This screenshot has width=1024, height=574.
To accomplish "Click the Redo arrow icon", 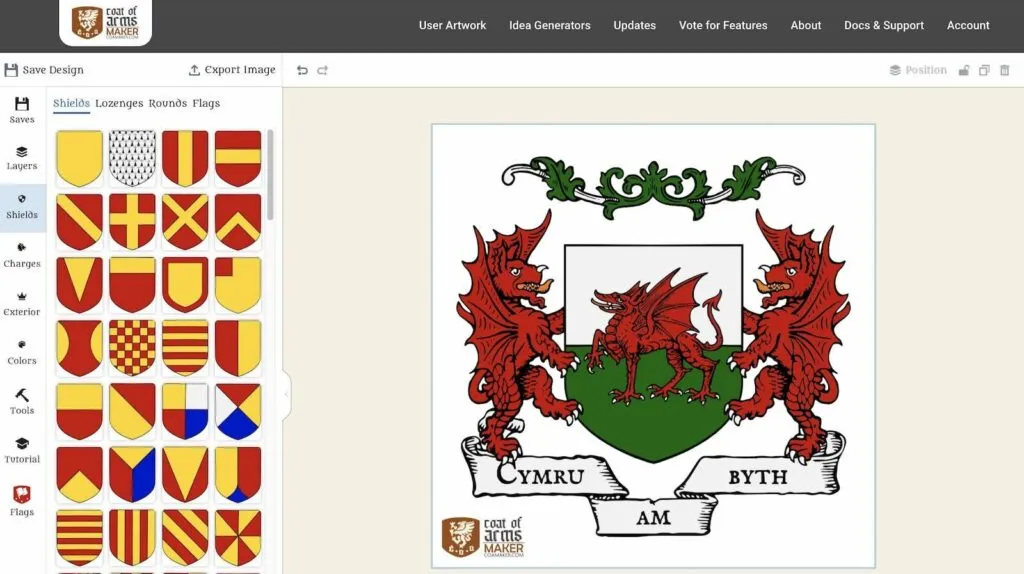I will pyautogui.click(x=323, y=70).
